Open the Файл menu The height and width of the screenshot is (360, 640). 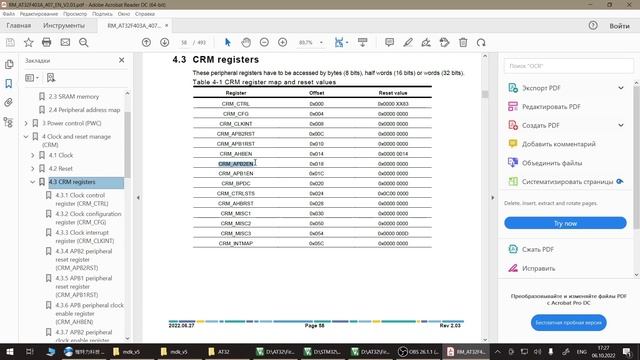tap(9, 14)
